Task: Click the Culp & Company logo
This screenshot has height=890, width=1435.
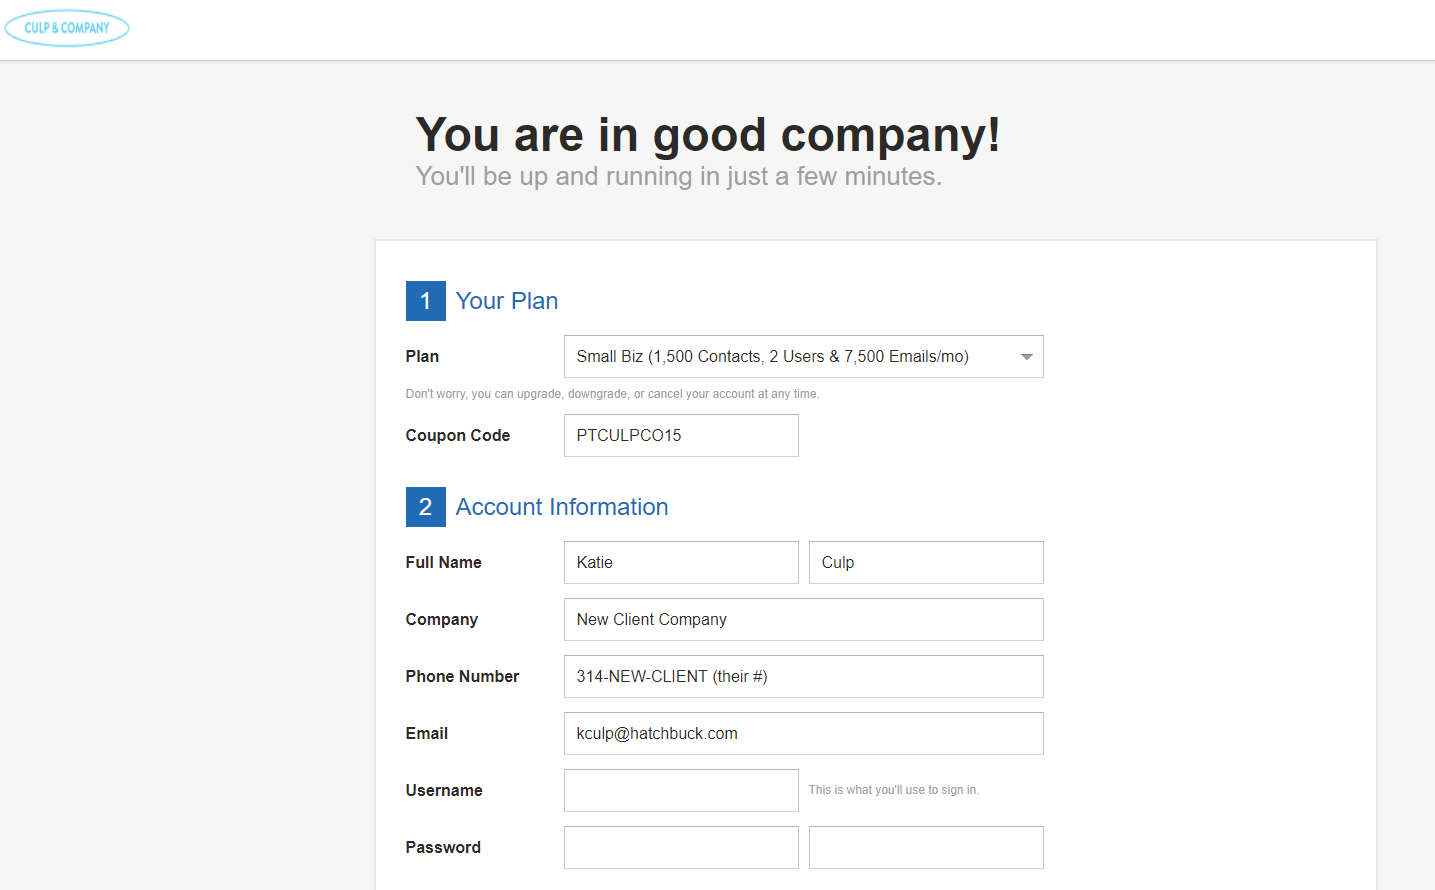Action: (67, 28)
